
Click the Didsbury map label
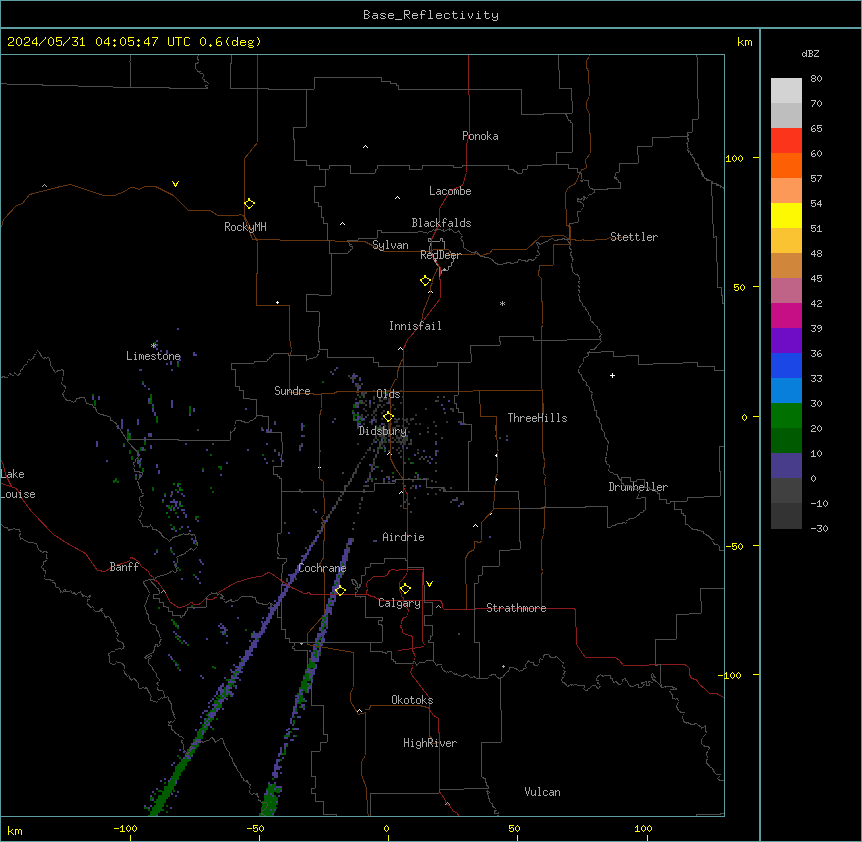point(383,431)
